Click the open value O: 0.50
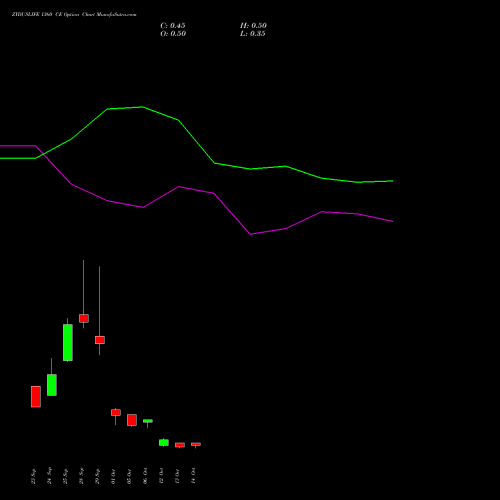Screen dimensions: 500x500 pos(173,34)
